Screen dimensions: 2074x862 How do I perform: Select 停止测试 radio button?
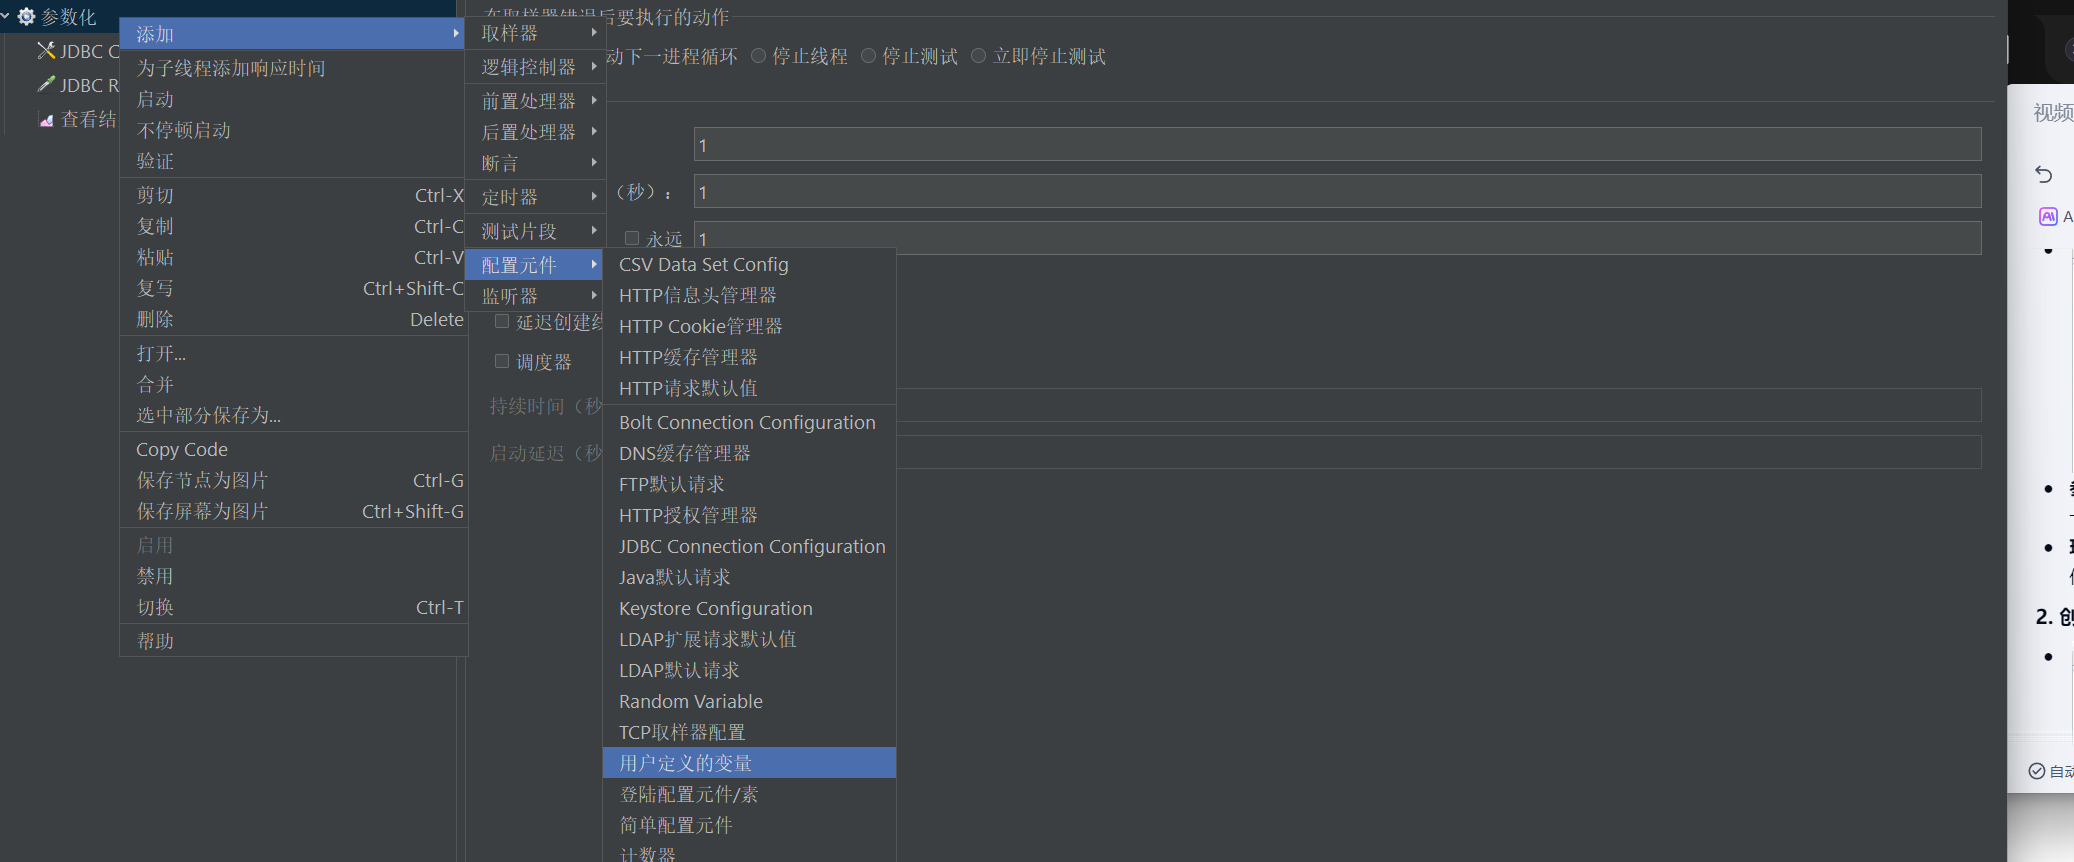coord(868,56)
